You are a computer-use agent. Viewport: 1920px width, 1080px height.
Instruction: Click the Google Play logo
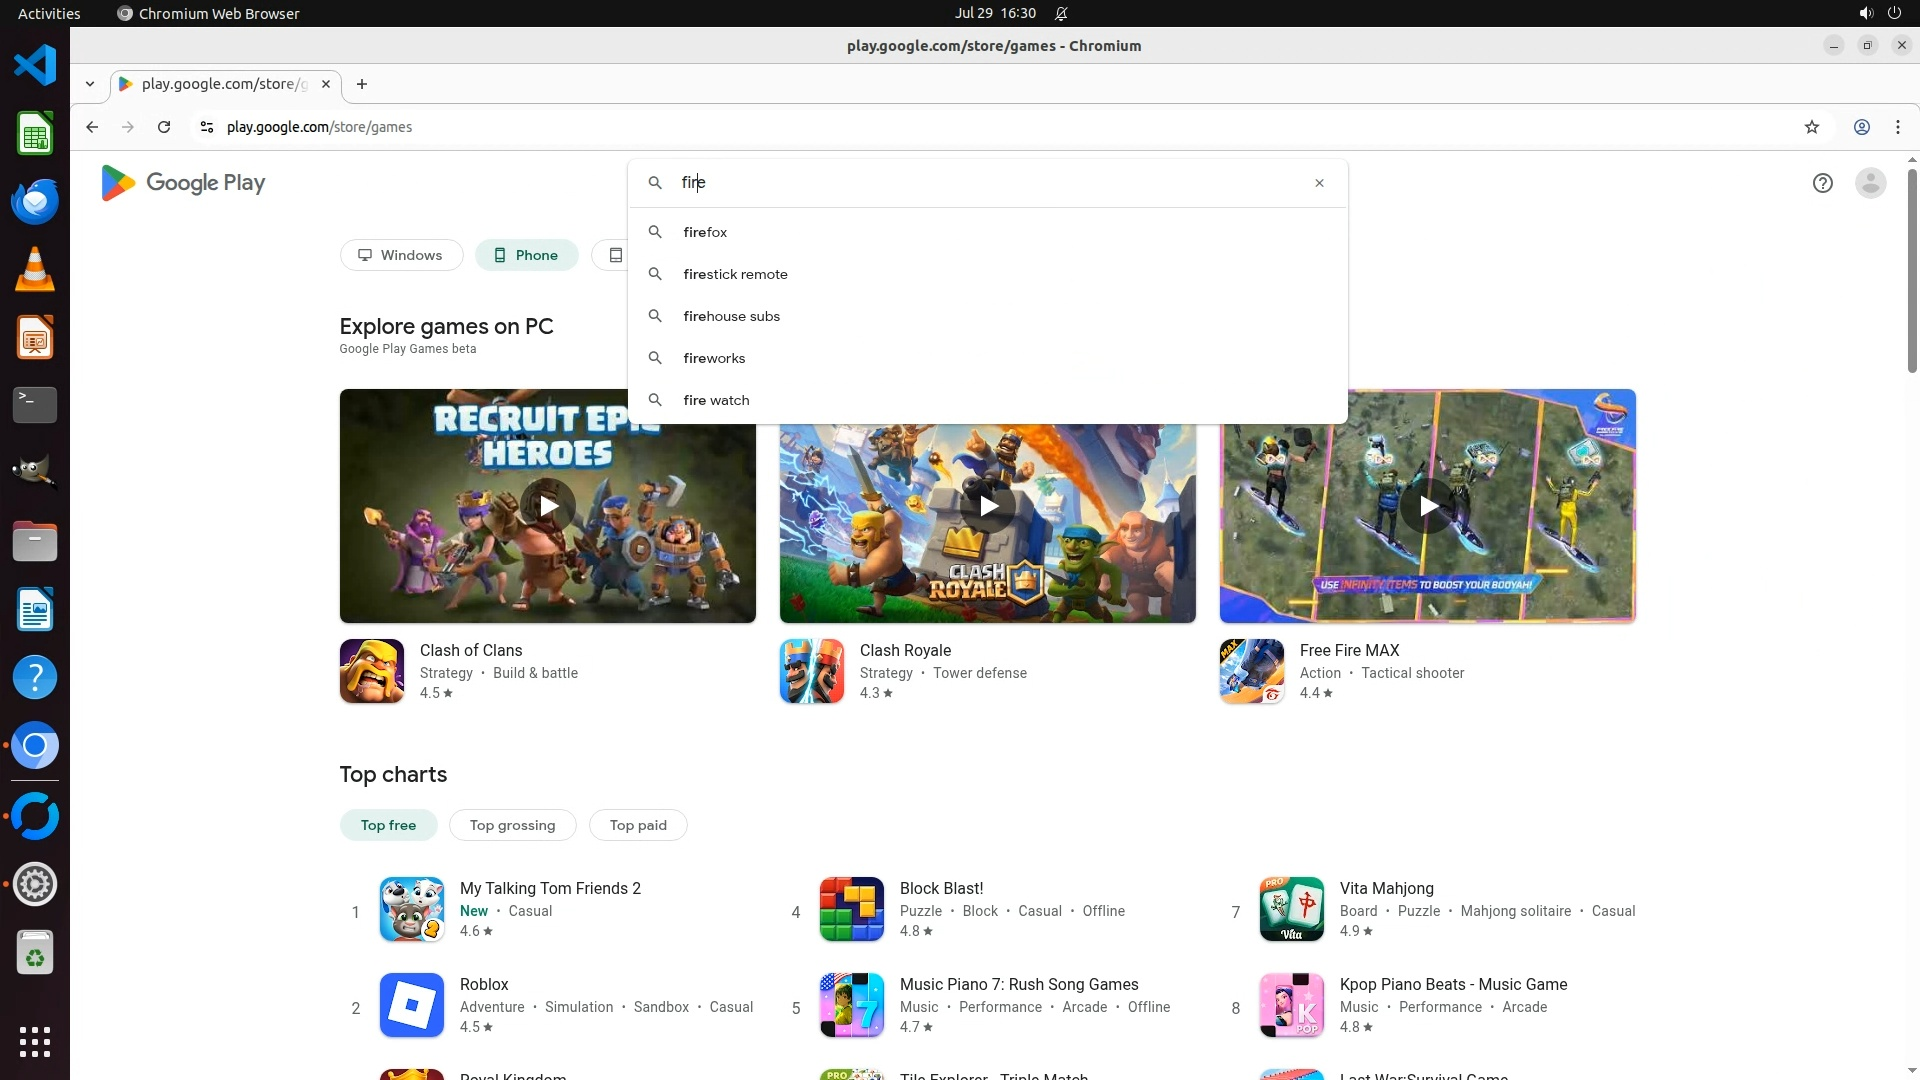(x=183, y=183)
